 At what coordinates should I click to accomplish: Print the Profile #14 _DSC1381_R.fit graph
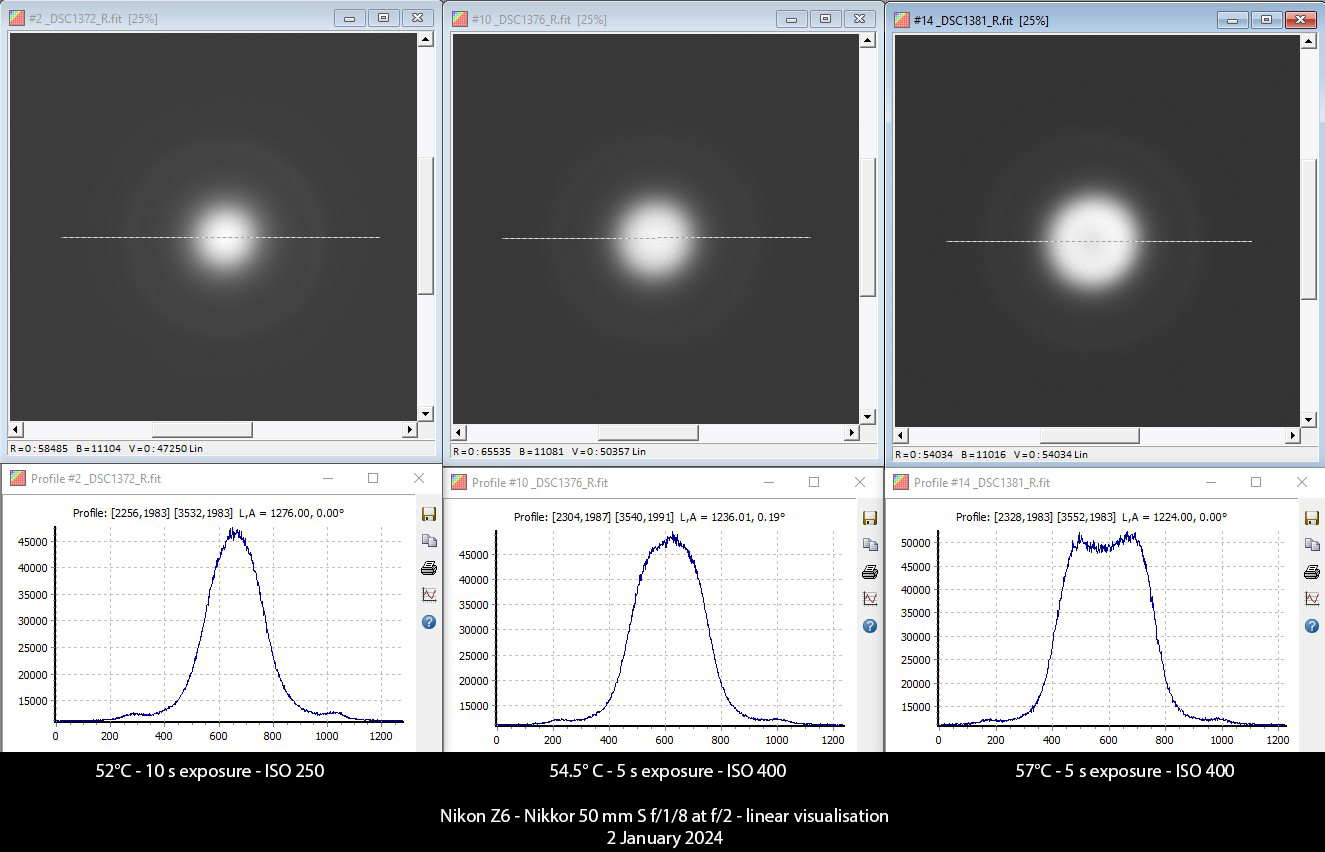coord(1312,572)
